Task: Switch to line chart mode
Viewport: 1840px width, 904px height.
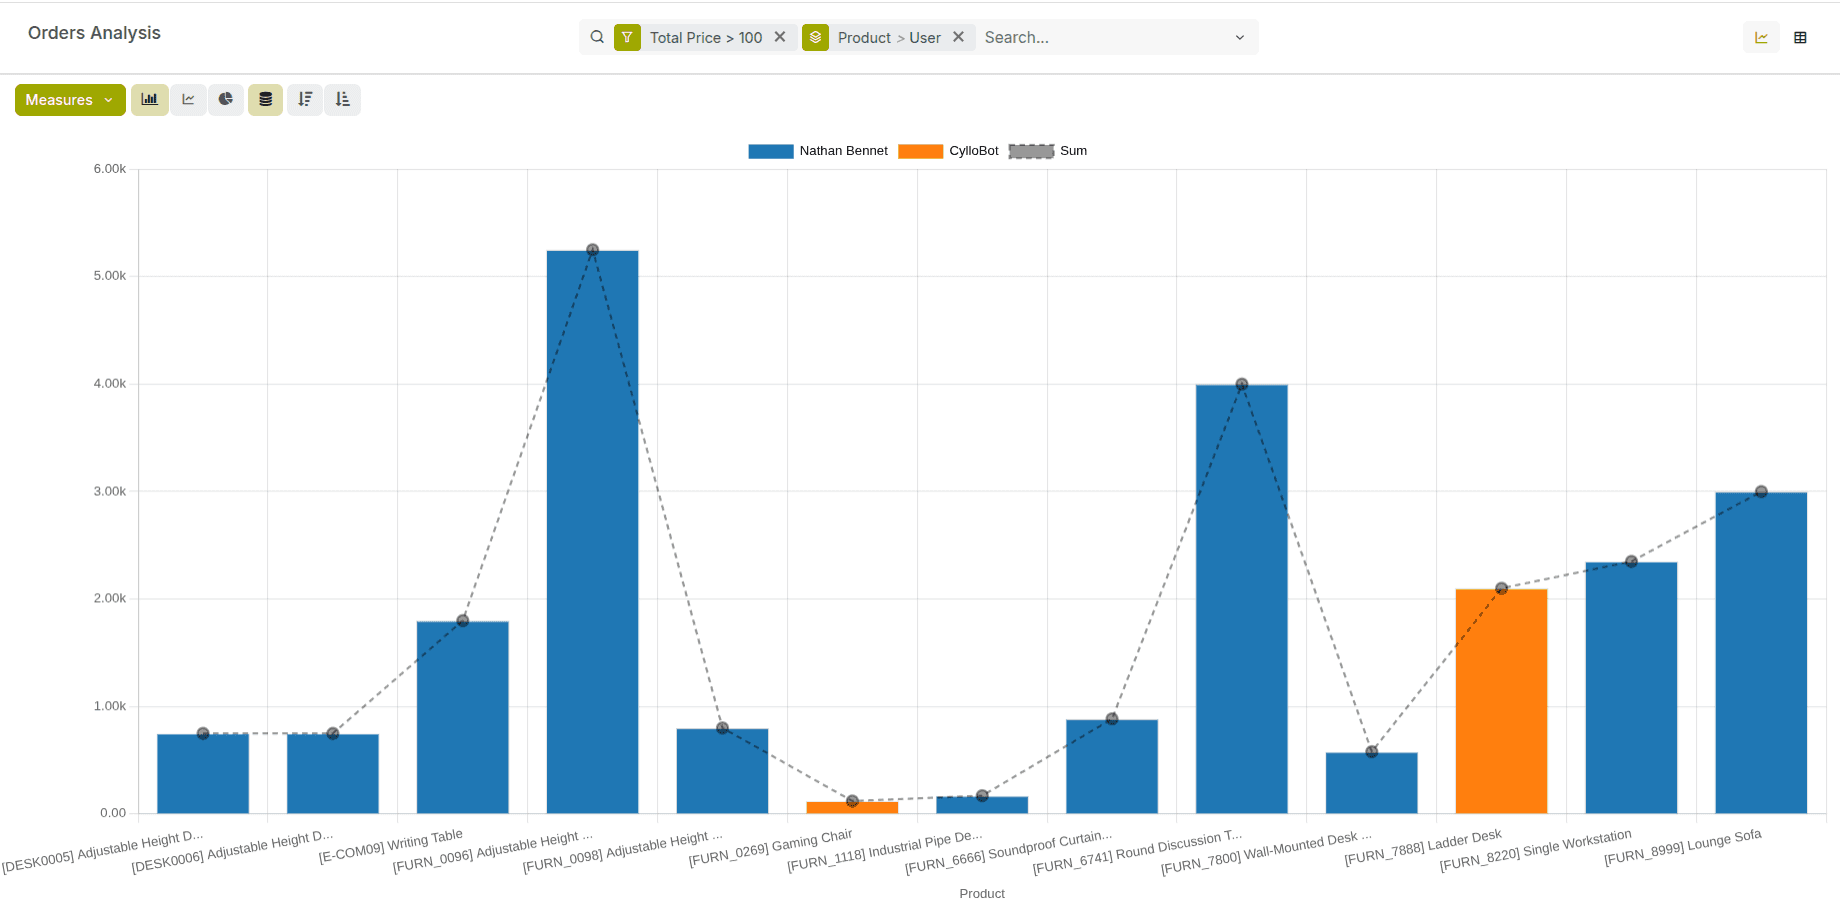Action: click(x=188, y=100)
